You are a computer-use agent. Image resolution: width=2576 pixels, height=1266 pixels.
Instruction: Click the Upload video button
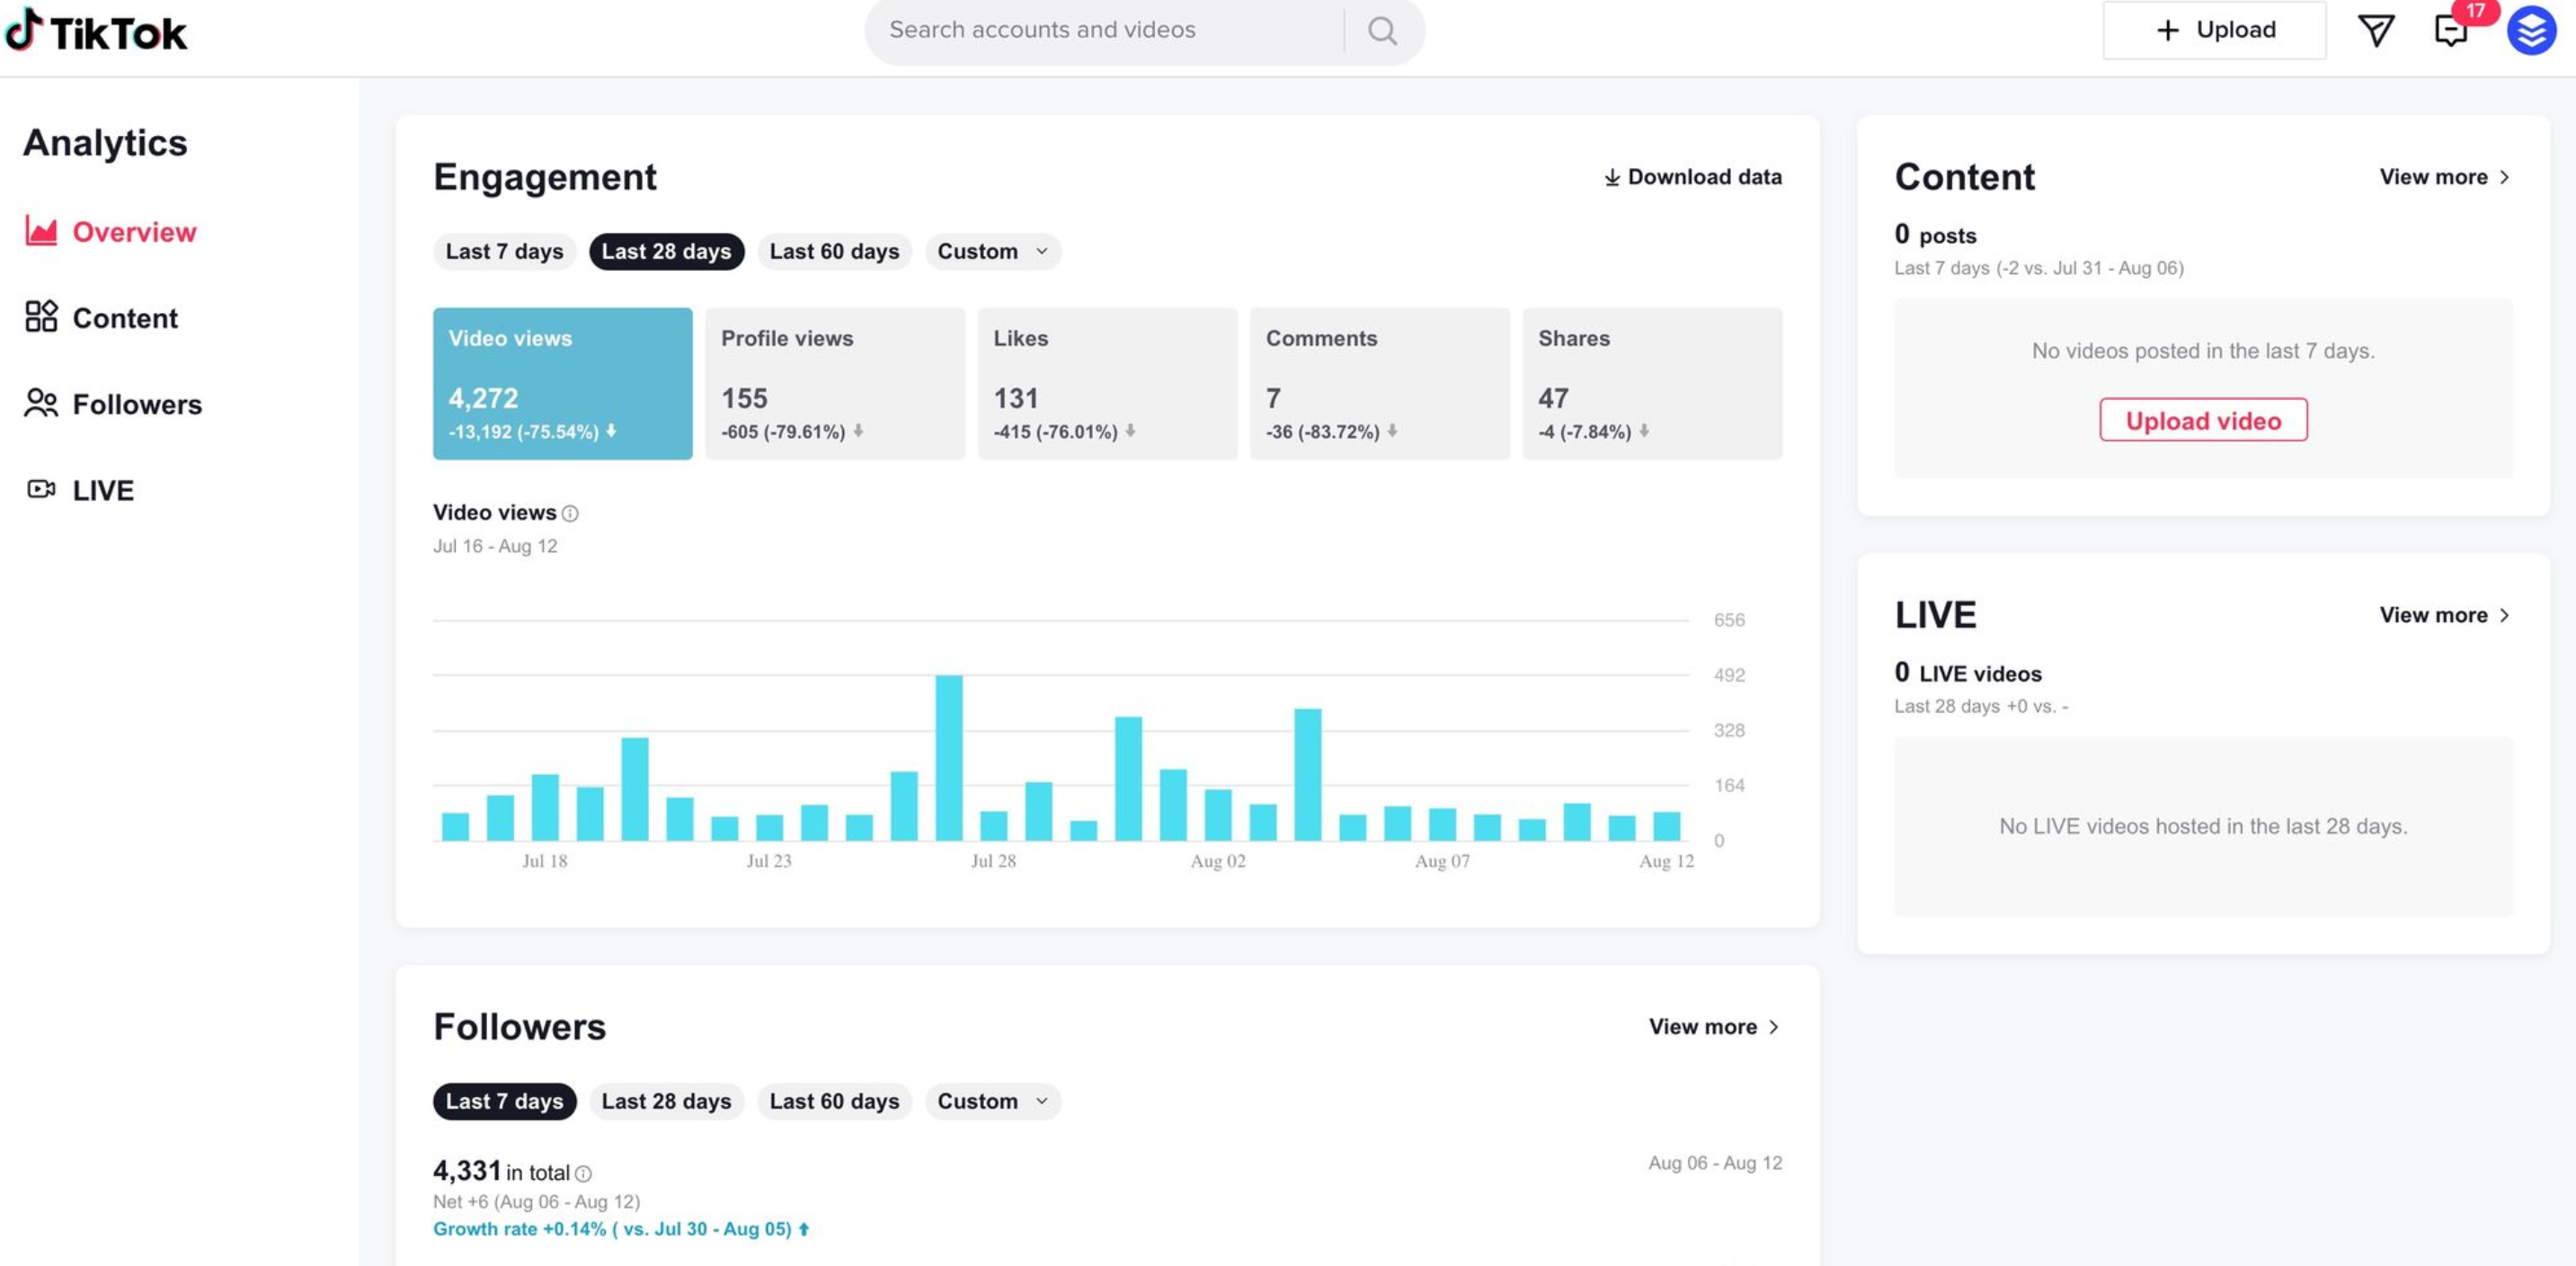tap(2202, 420)
